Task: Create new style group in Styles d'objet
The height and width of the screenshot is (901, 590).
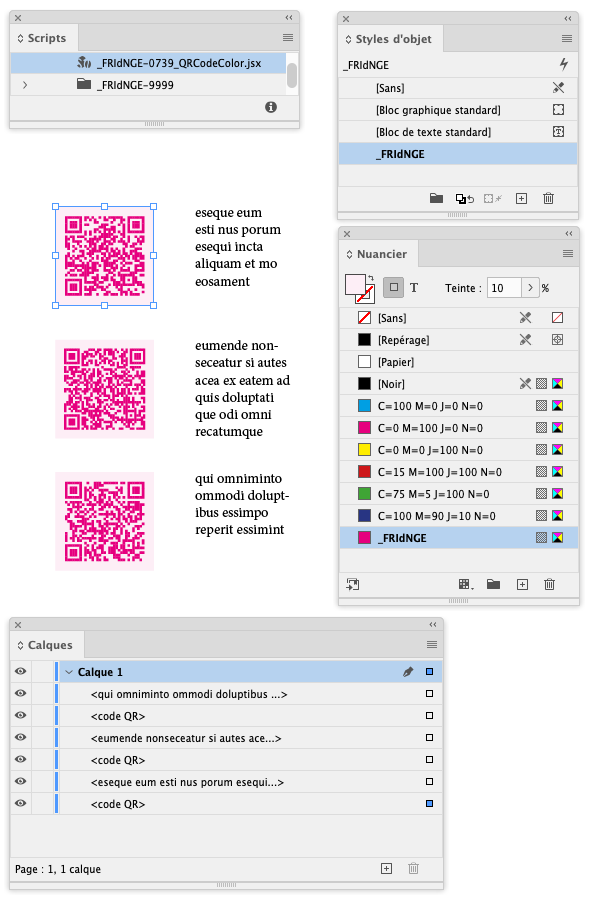Action: (x=437, y=198)
